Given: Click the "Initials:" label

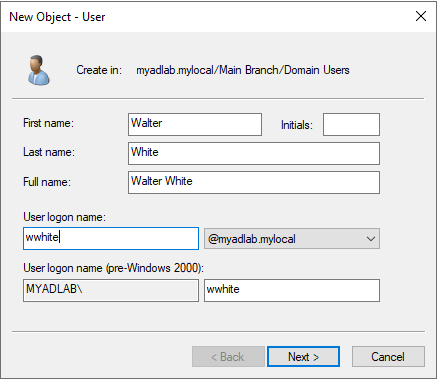Looking at the screenshot, I should tap(297, 125).
